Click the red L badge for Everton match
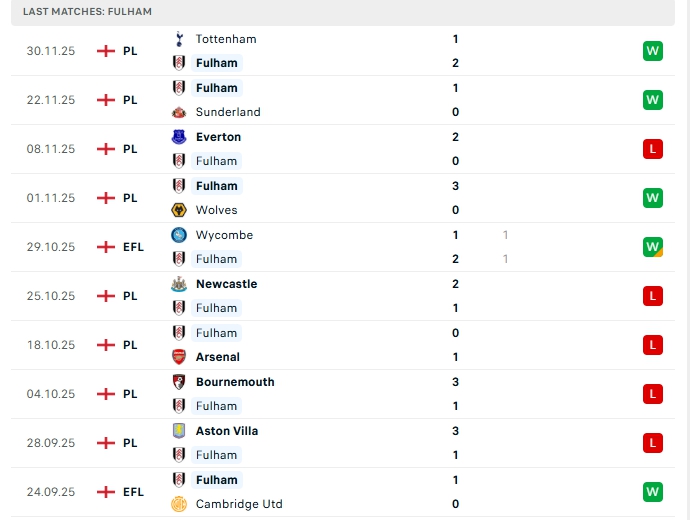 (x=653, y=149)
